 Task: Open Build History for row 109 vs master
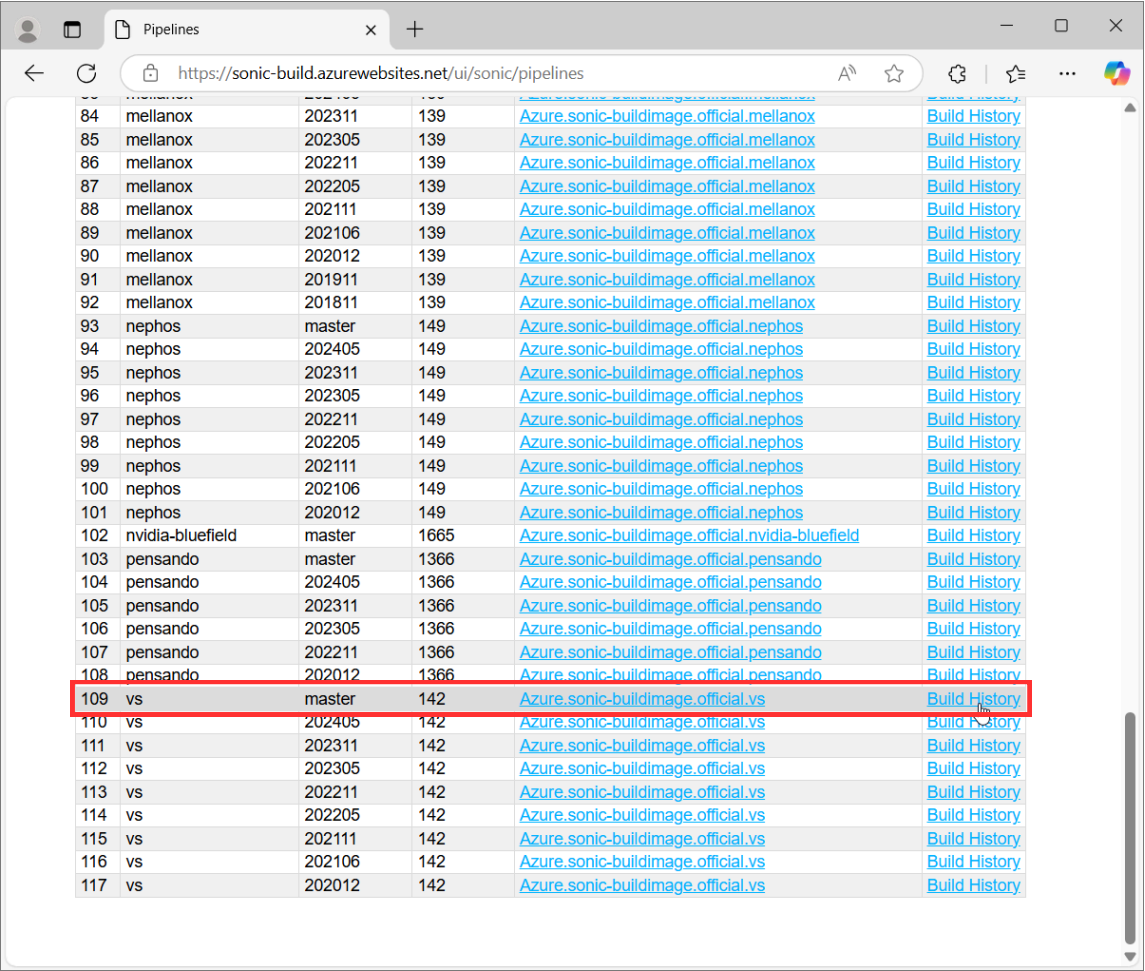[973, 699]
